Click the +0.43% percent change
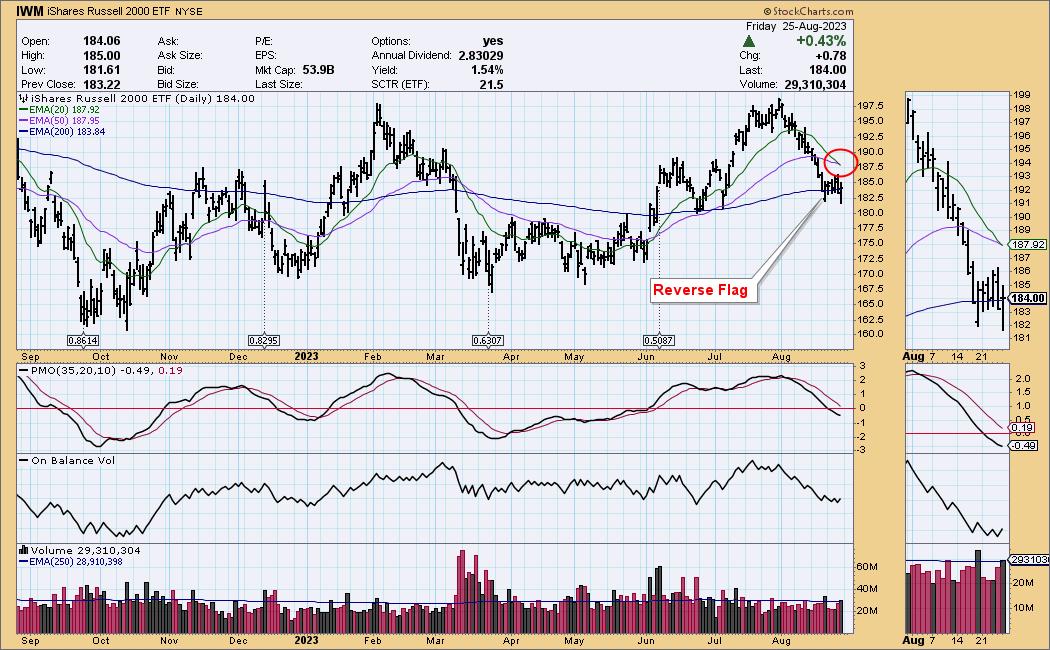The width and height of the screenshot is (1050, 650). [x=821, y=41]
